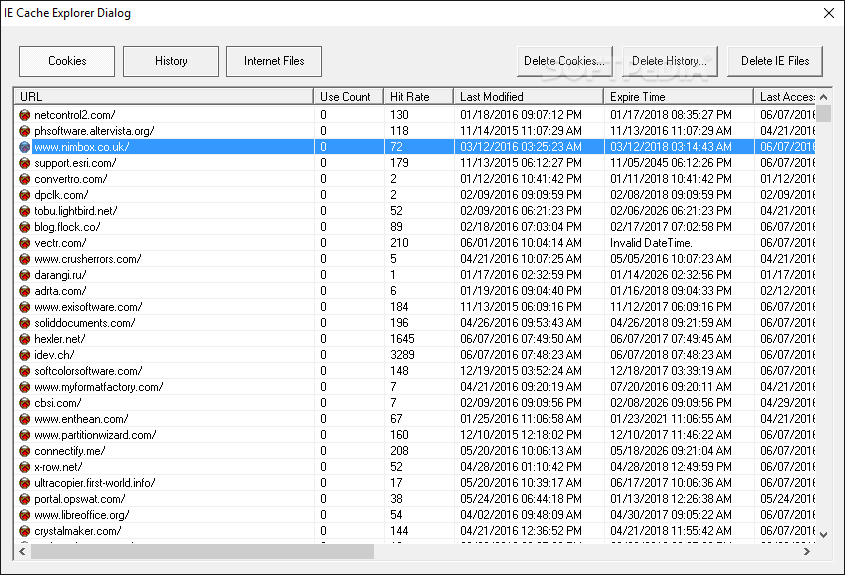Click the icon beside adrta.com/
Screen dimensions: 845x575
coord(24,291)
